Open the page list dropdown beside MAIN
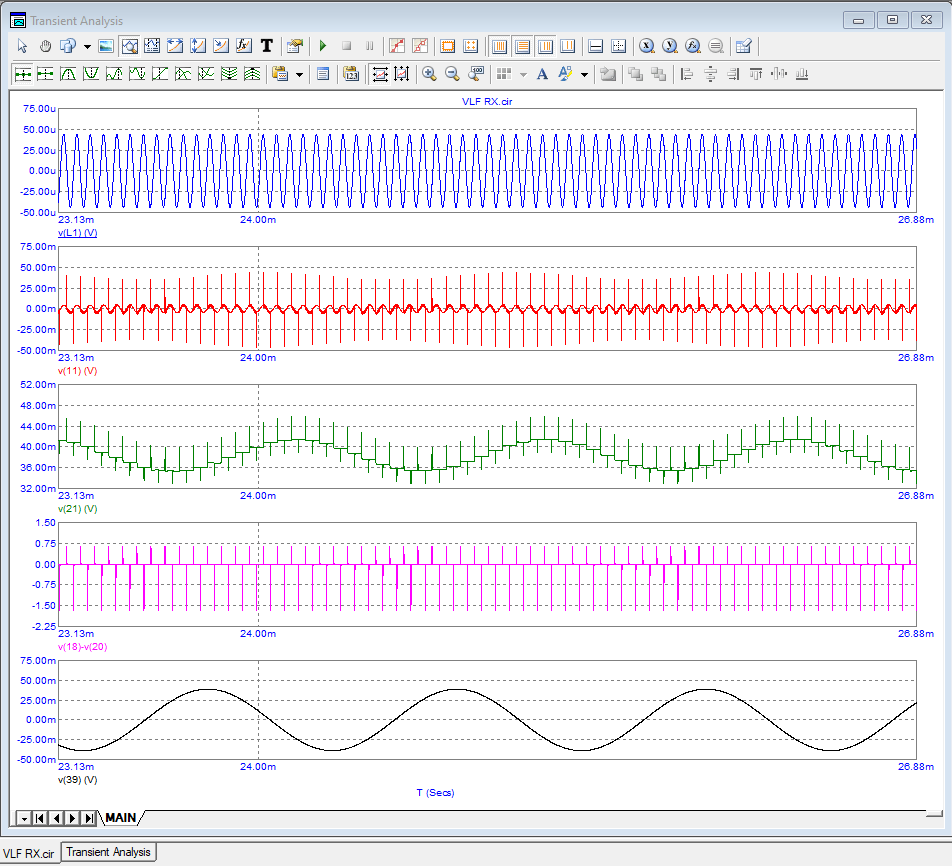 point(24,818)
